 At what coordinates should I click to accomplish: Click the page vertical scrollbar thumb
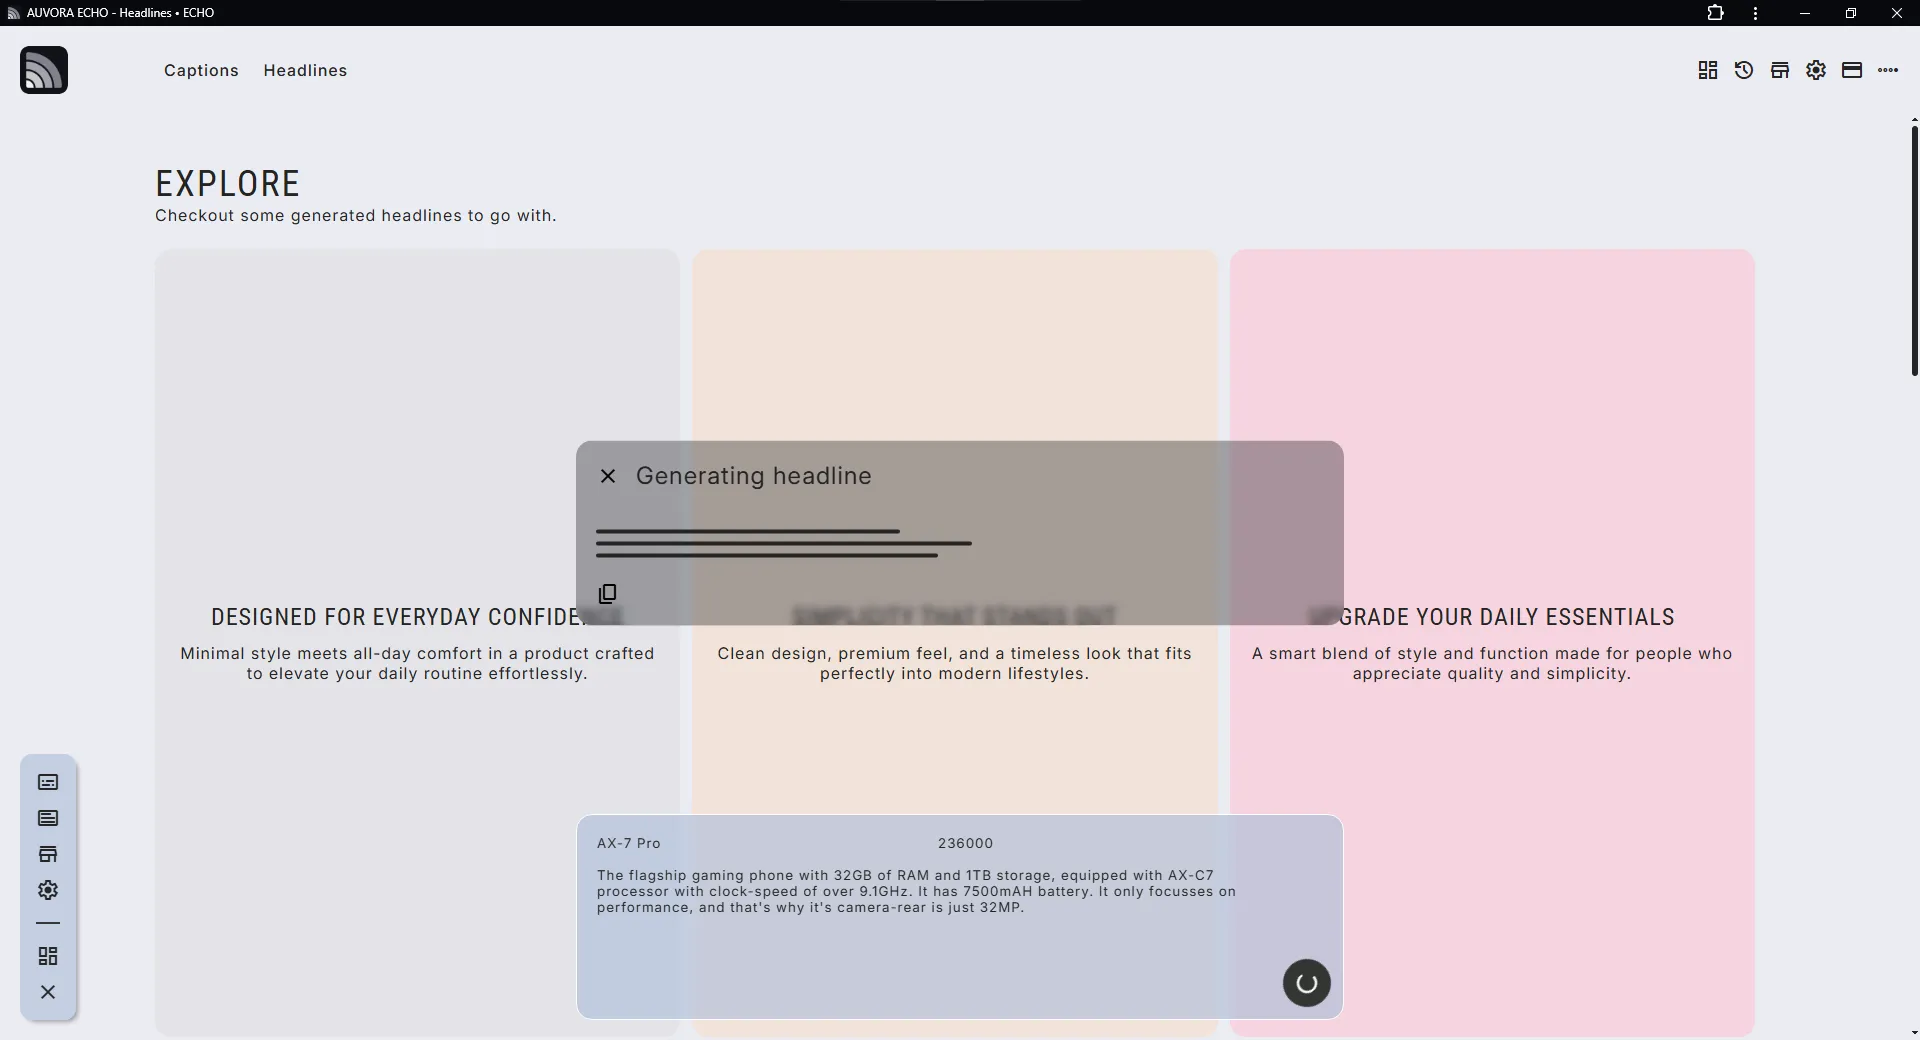(x=1914, y=250)
